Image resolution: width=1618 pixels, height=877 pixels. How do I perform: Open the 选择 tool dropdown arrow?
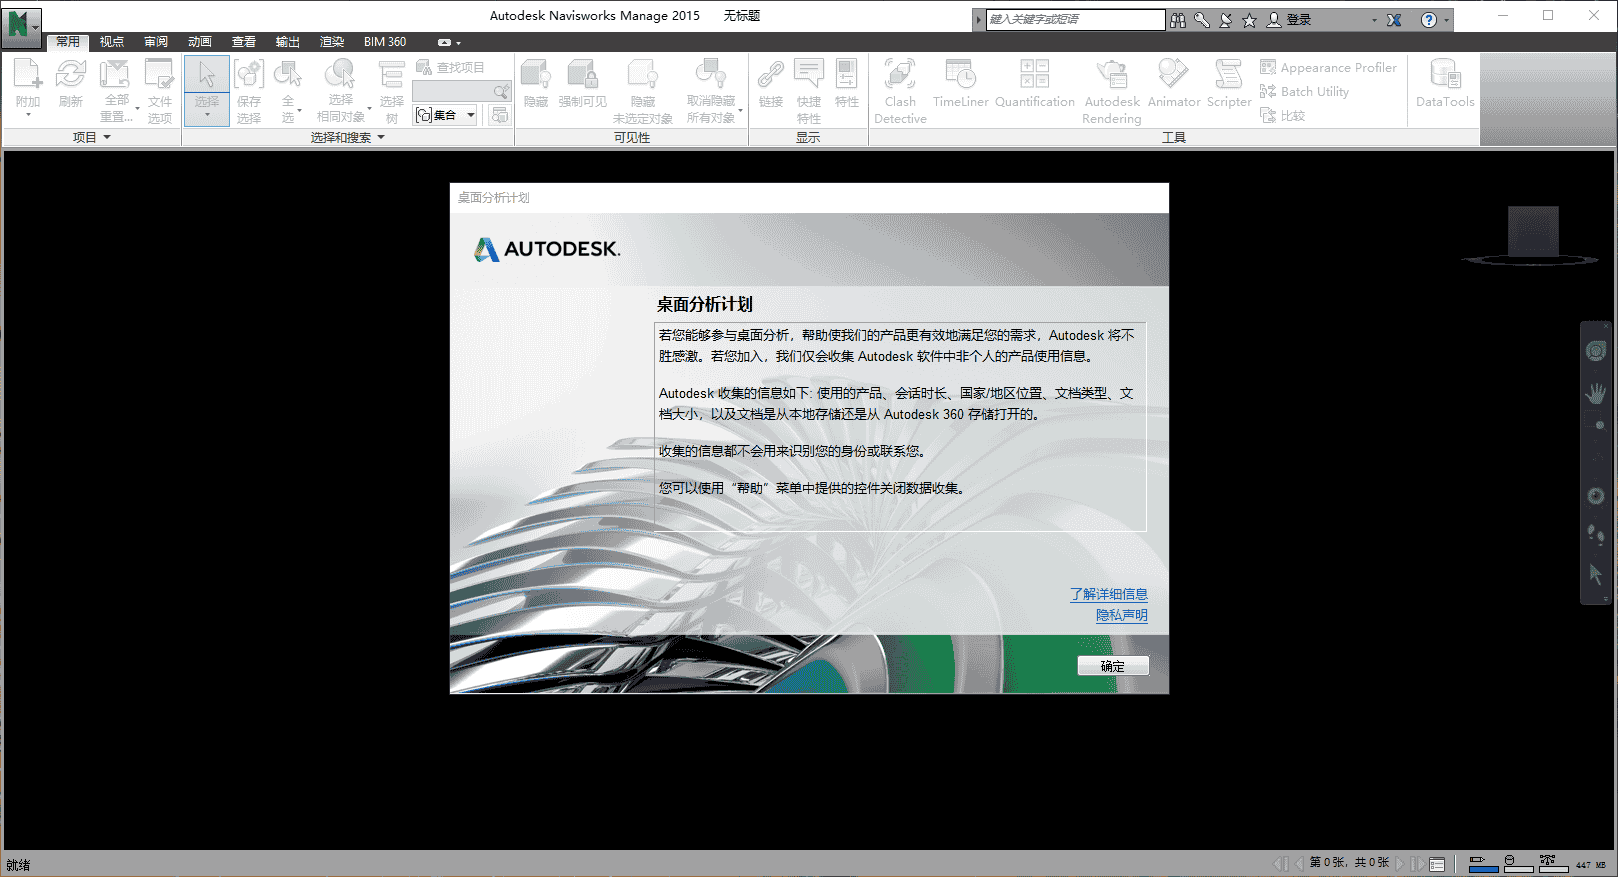pyautogui.click(x=207, y=116)
